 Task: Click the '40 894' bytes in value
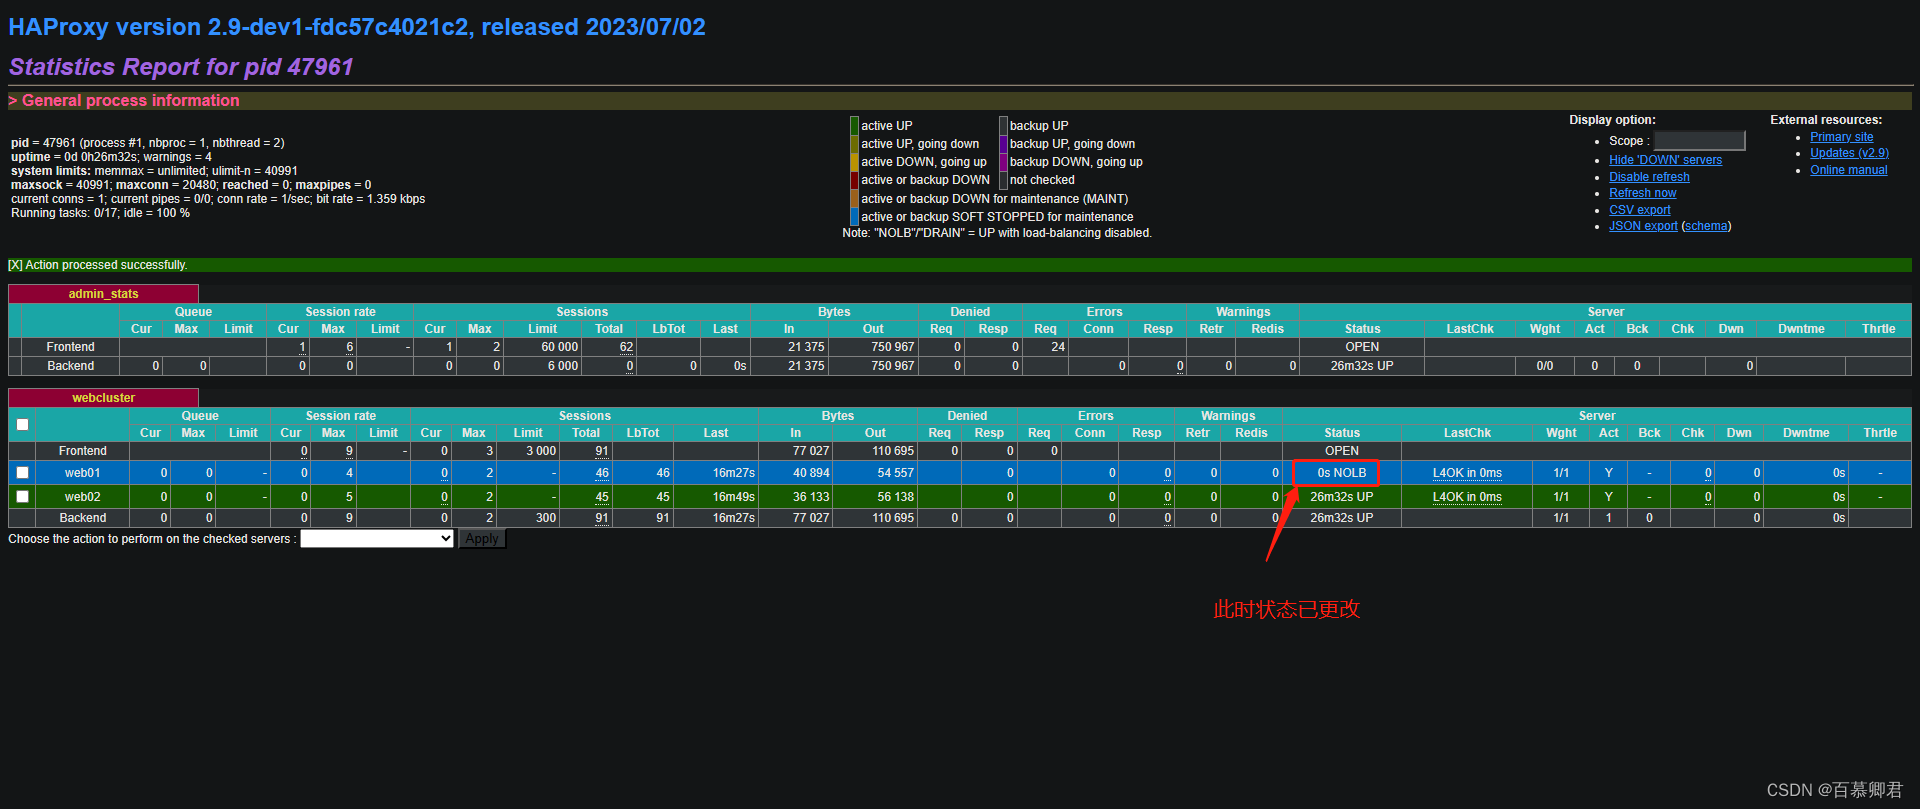(x=811, y=473)
